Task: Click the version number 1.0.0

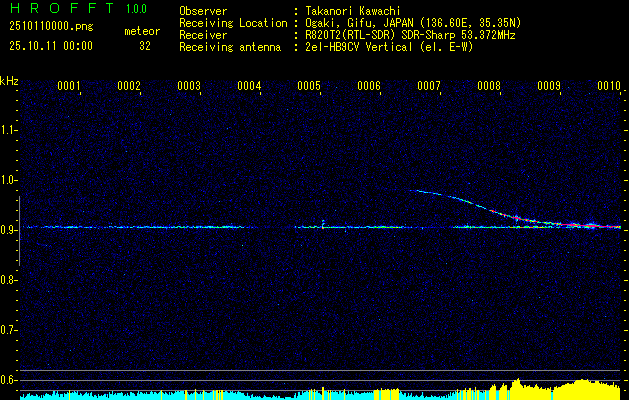Action: (136, 9)
